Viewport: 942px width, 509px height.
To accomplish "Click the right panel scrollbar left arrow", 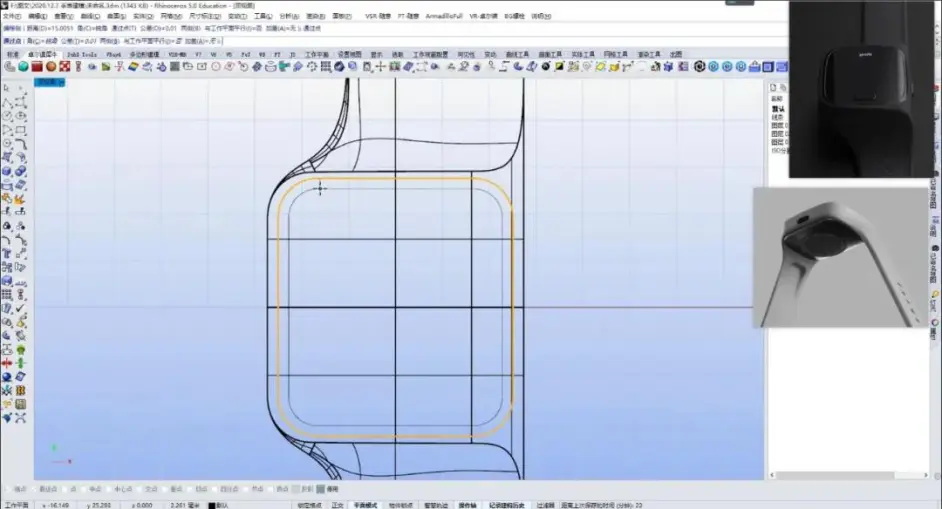I will tap(773, 475).
